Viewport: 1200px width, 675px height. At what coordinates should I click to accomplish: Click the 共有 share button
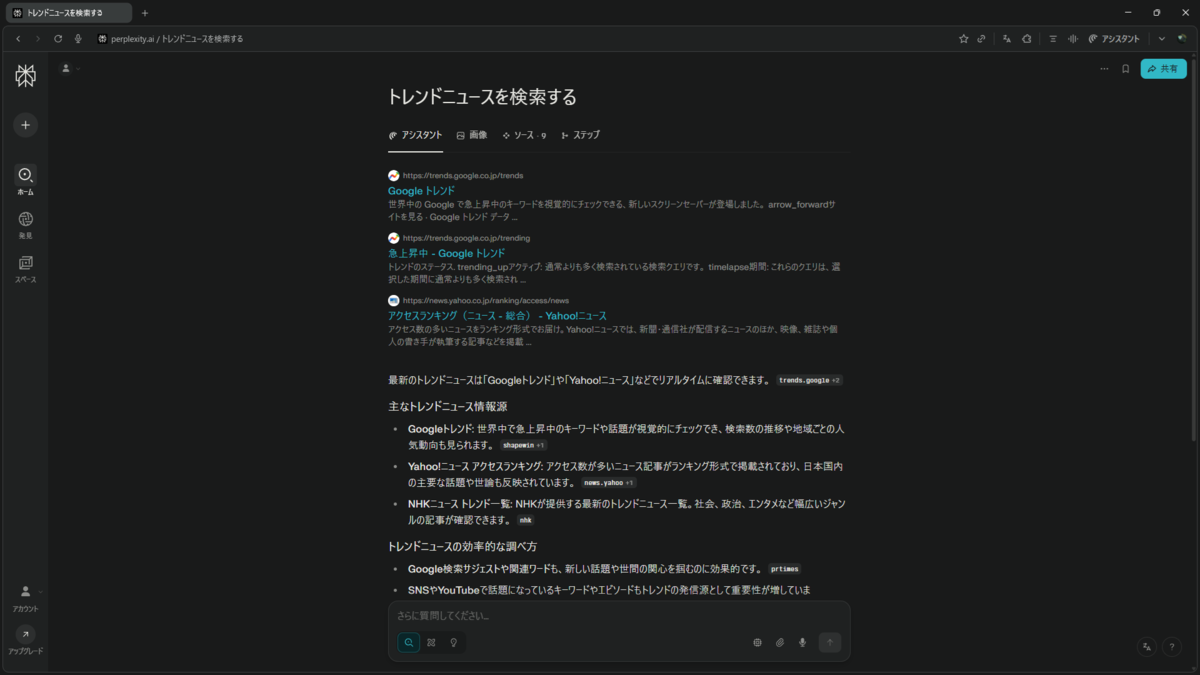1163,68
